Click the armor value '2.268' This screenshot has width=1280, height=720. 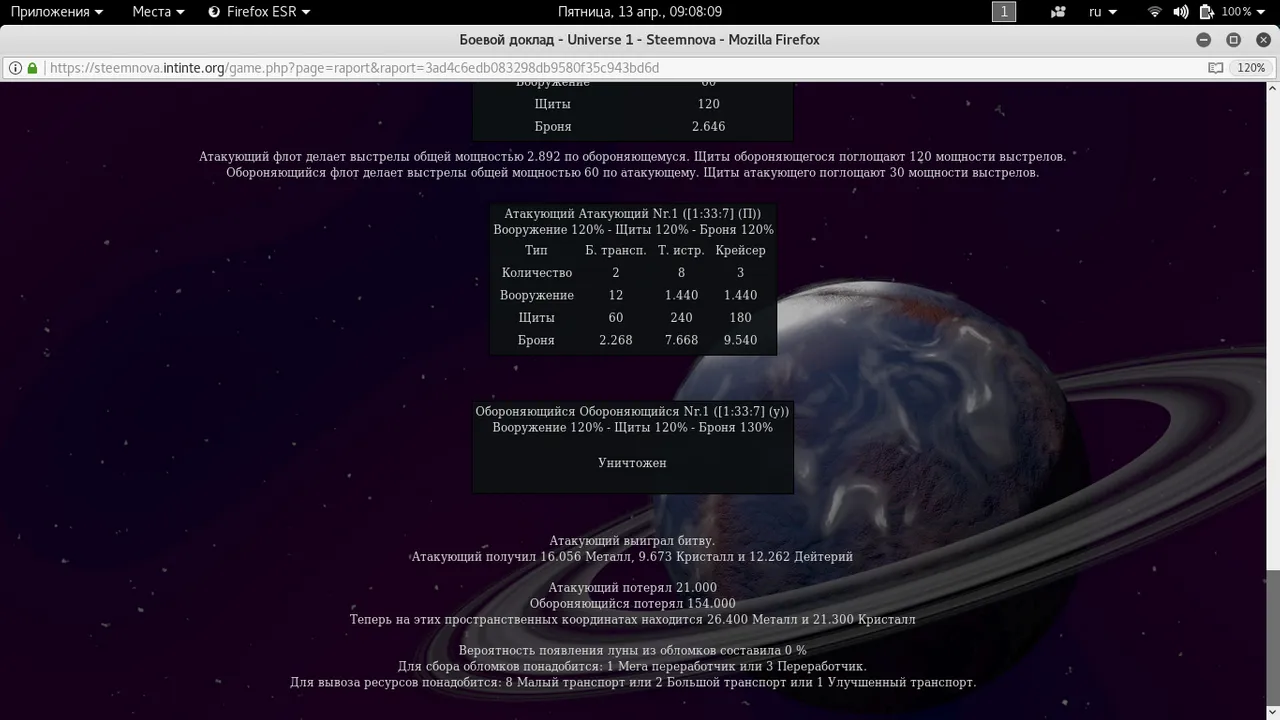[615, 341]
